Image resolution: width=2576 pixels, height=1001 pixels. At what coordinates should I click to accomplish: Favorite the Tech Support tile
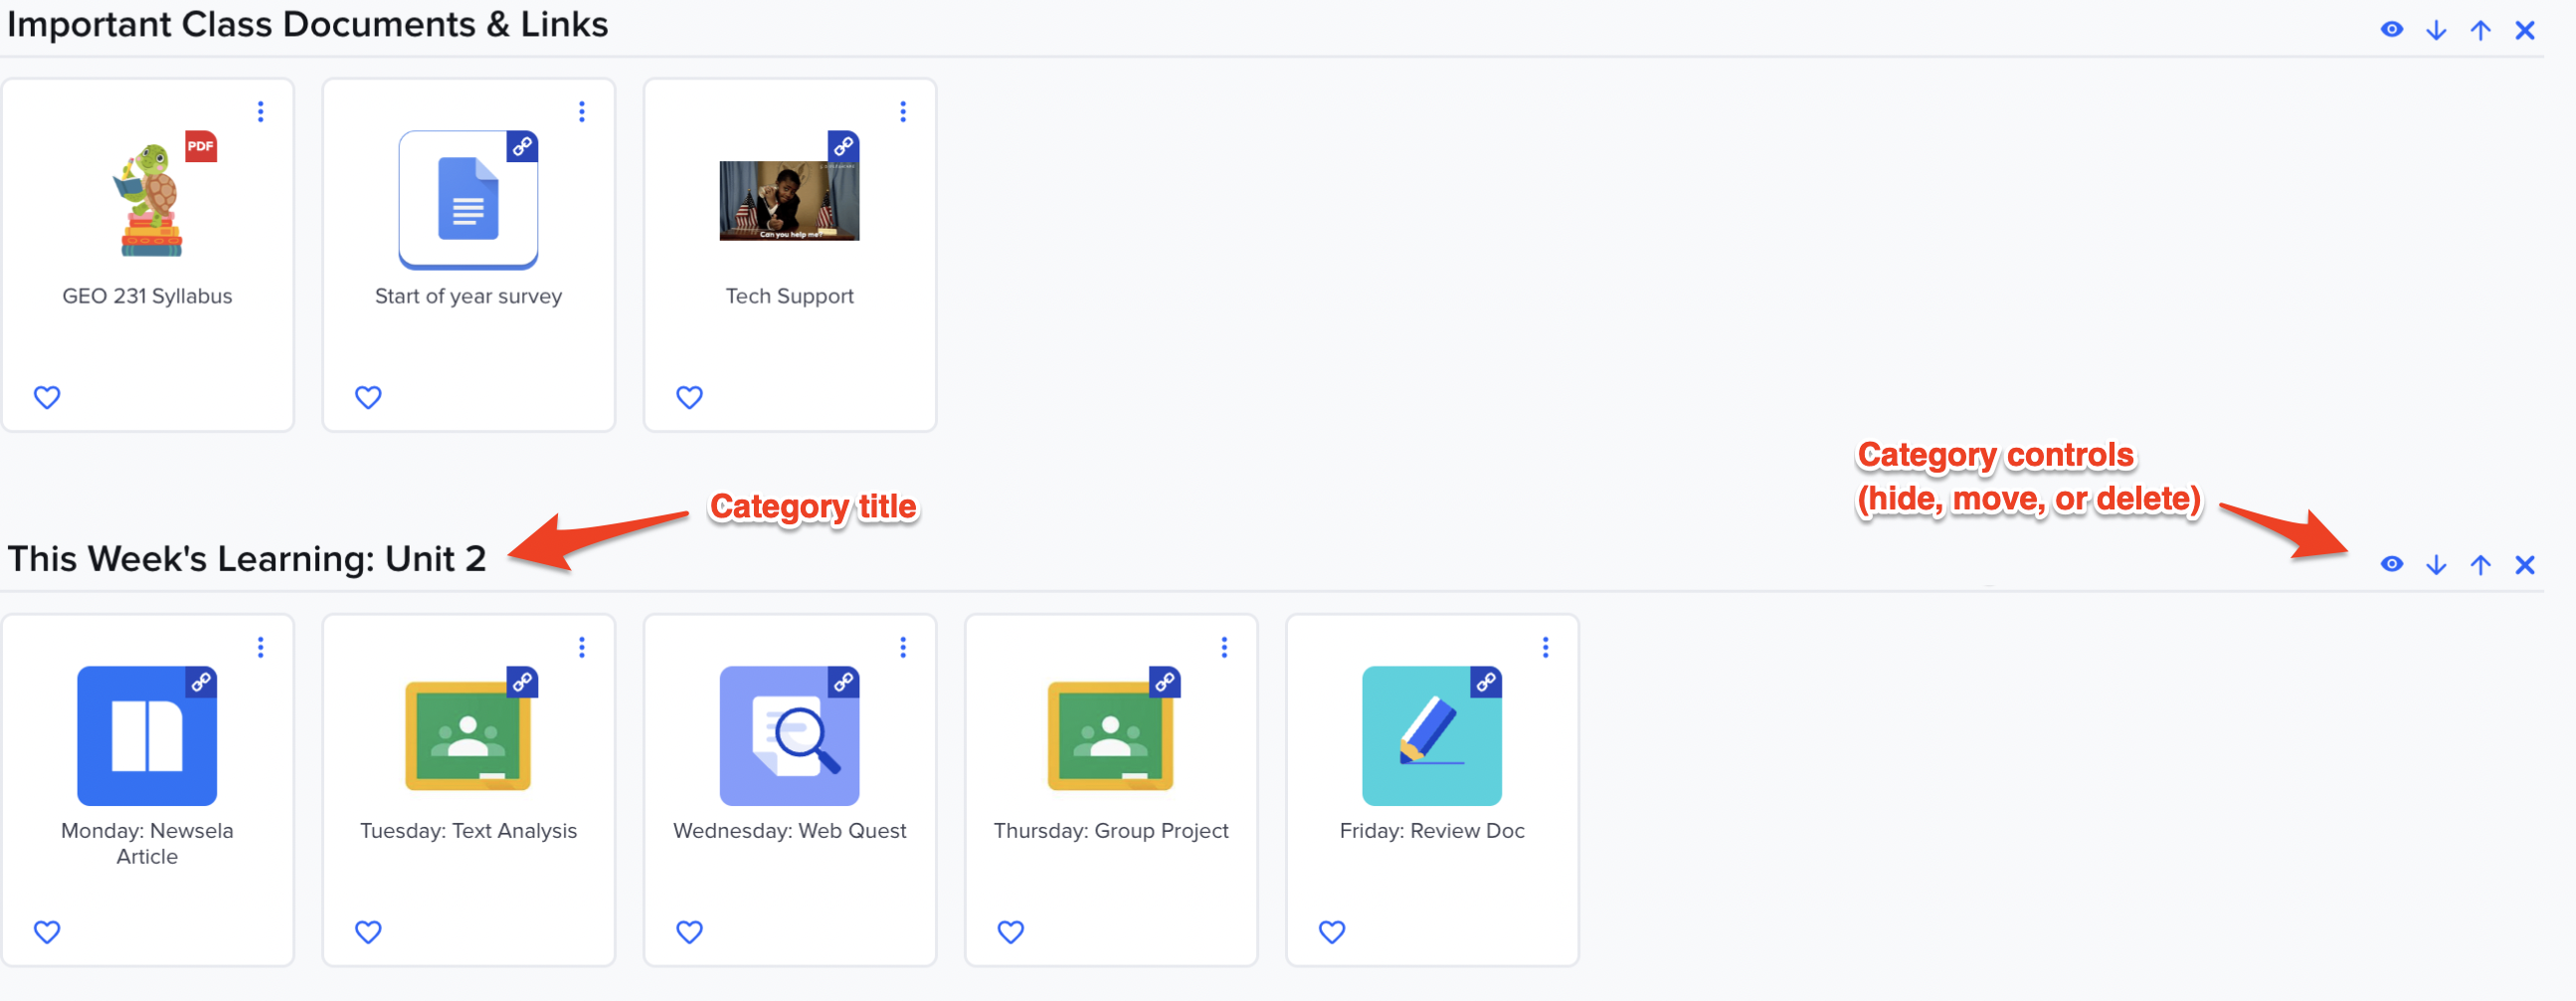point(689,397)
